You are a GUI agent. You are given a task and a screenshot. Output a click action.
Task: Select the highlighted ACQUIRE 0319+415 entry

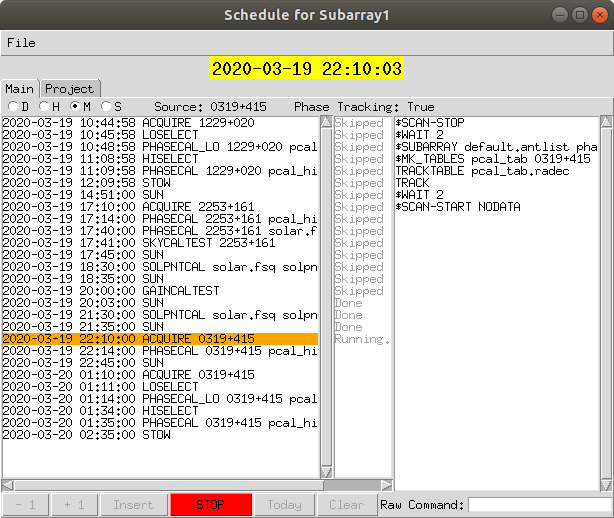point(160,340)
